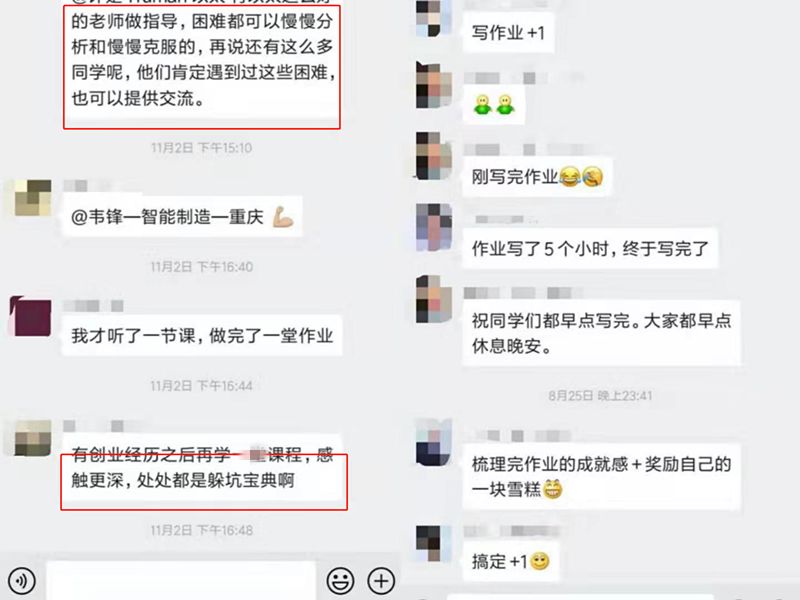Open the plus attachments menu
This screenshot has height=600, width=800.
point(381,581)
